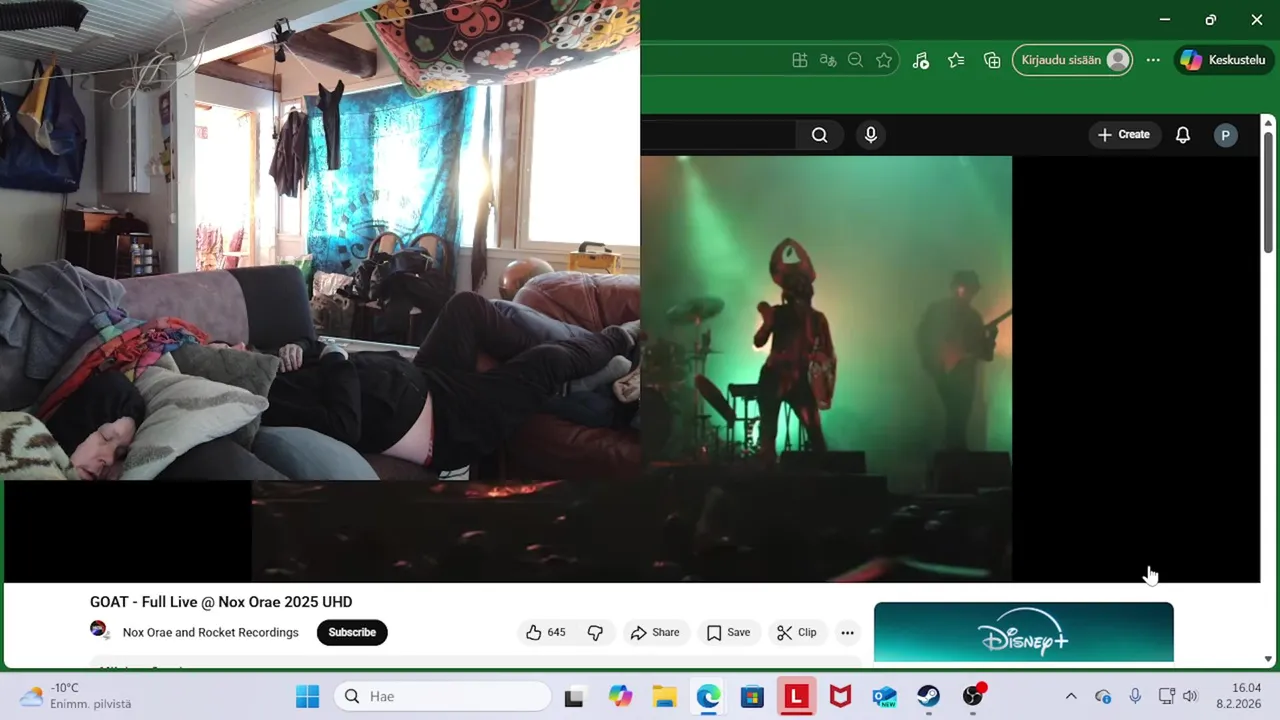Open volume speaker tray icon
The image size is (1280, 720).
point(1189,696)
